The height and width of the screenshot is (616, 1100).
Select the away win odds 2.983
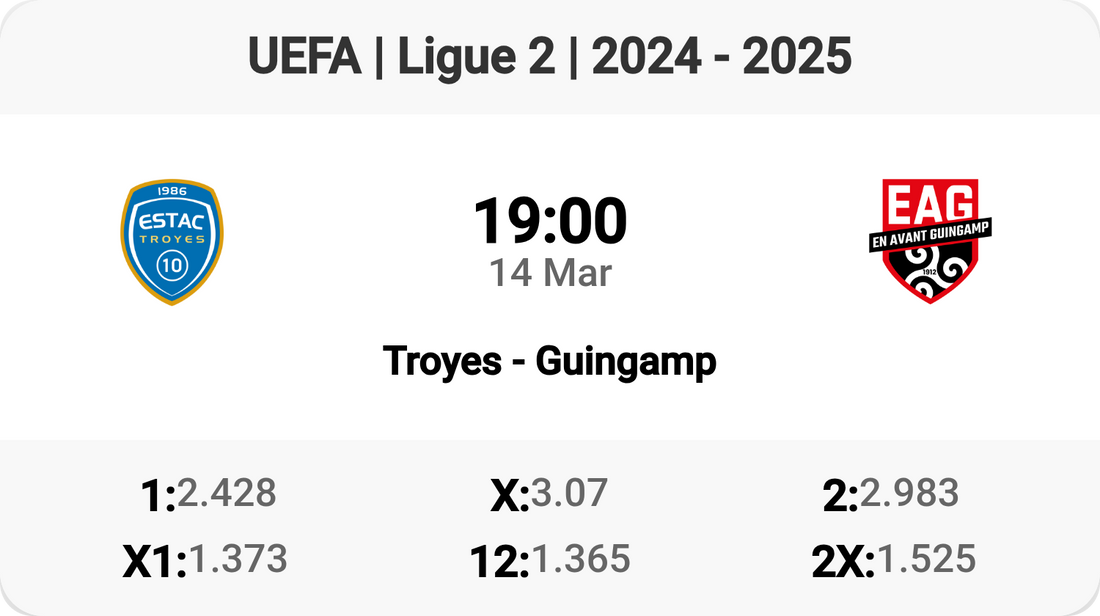909,493
